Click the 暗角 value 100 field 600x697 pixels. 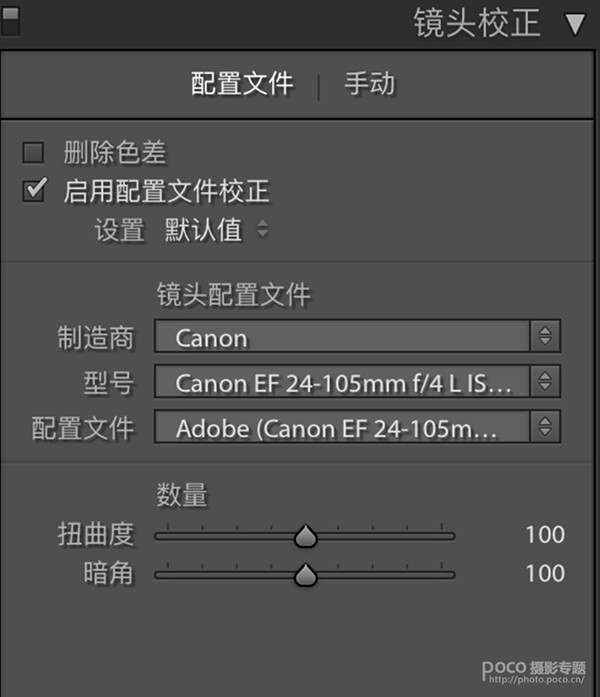545,573
